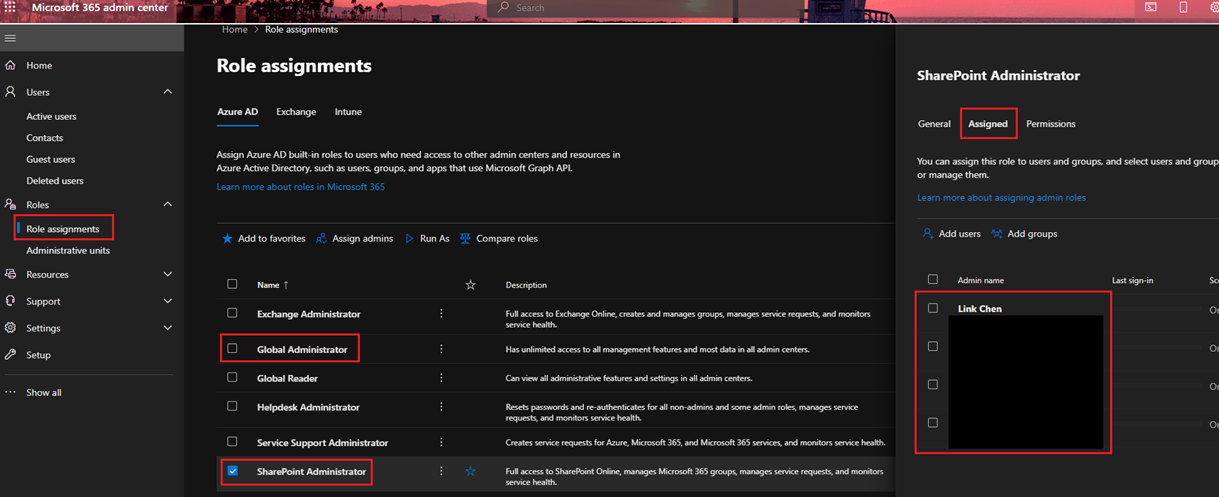Open the Assigned tab in side panel
Viewport: 1219px width, 497px height.
coord(988,124)
